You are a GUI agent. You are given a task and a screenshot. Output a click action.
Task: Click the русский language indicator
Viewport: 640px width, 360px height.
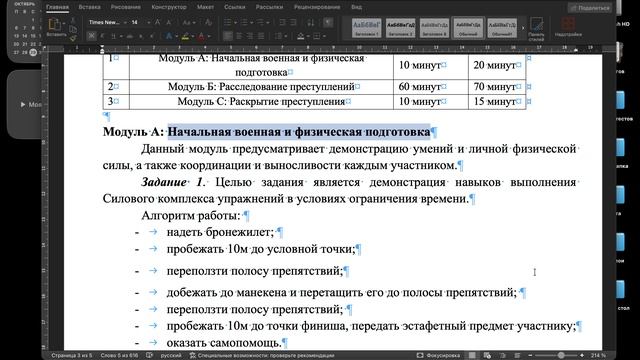(x=171, y=356)
